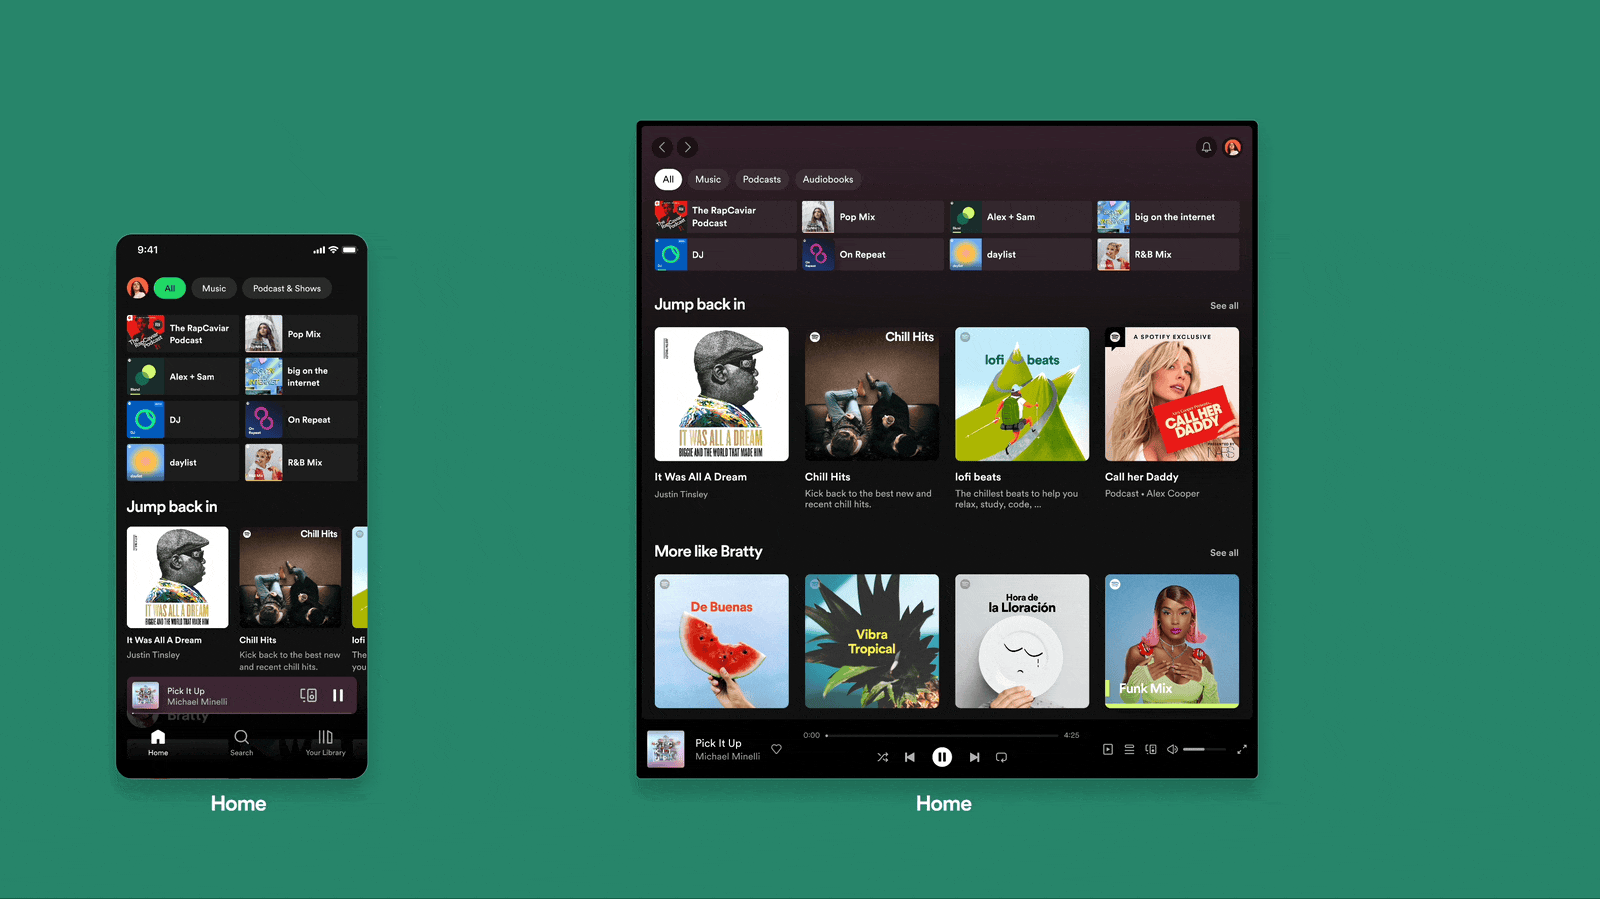Open big on the internet tile on desktop
This screenshot has width=1600, height=899.
coord(1168,217)
